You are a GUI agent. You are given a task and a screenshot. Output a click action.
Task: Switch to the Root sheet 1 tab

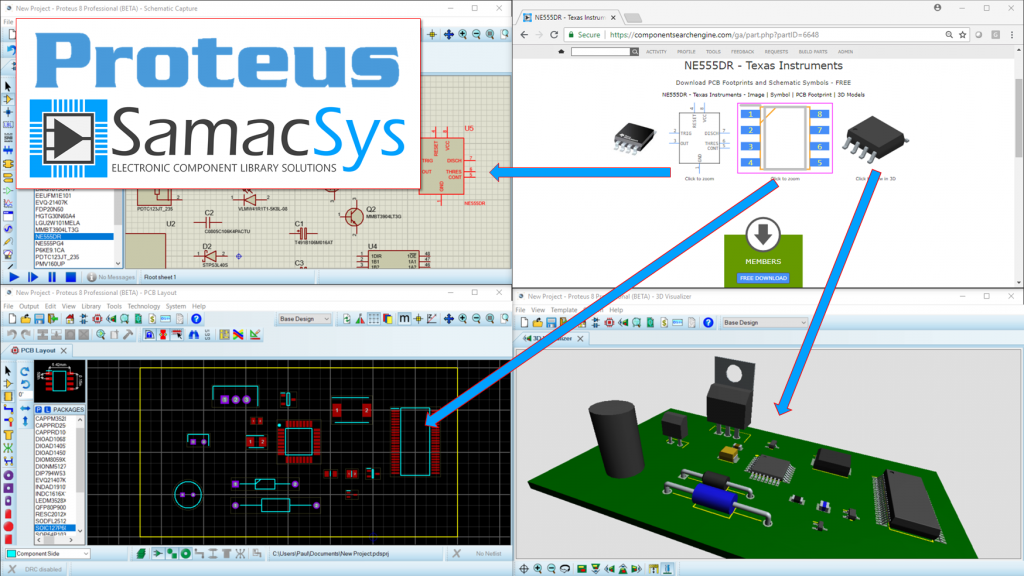point(160,277)
